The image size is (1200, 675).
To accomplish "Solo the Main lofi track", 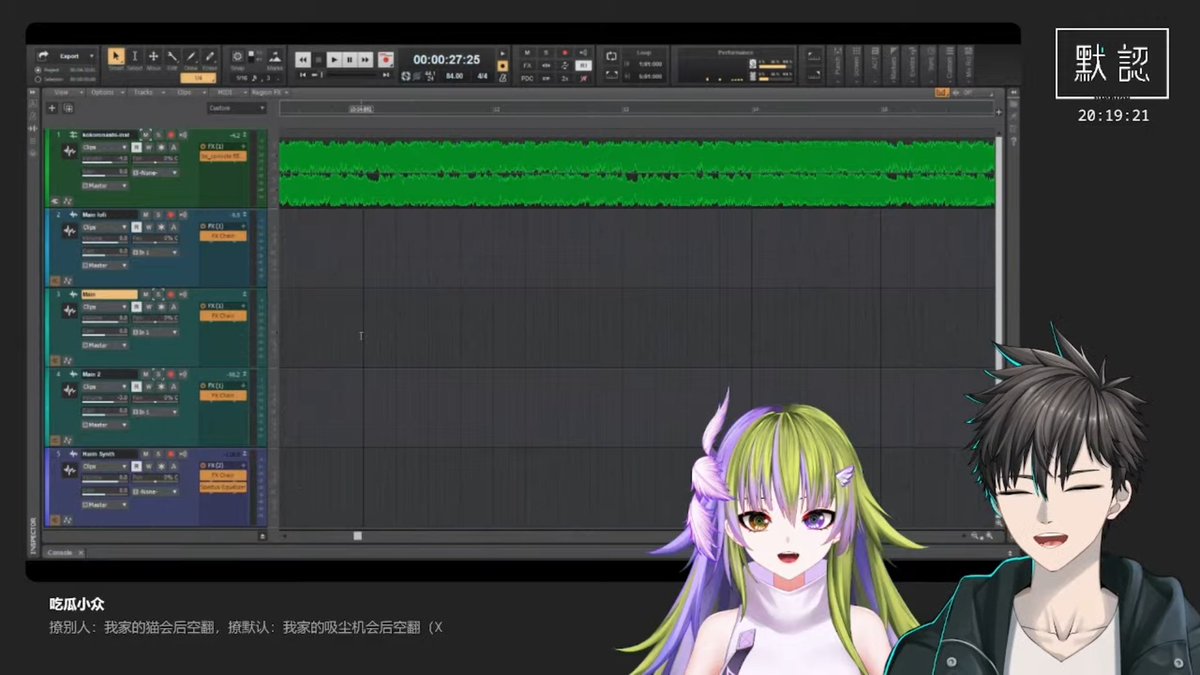I will (158, 215).
